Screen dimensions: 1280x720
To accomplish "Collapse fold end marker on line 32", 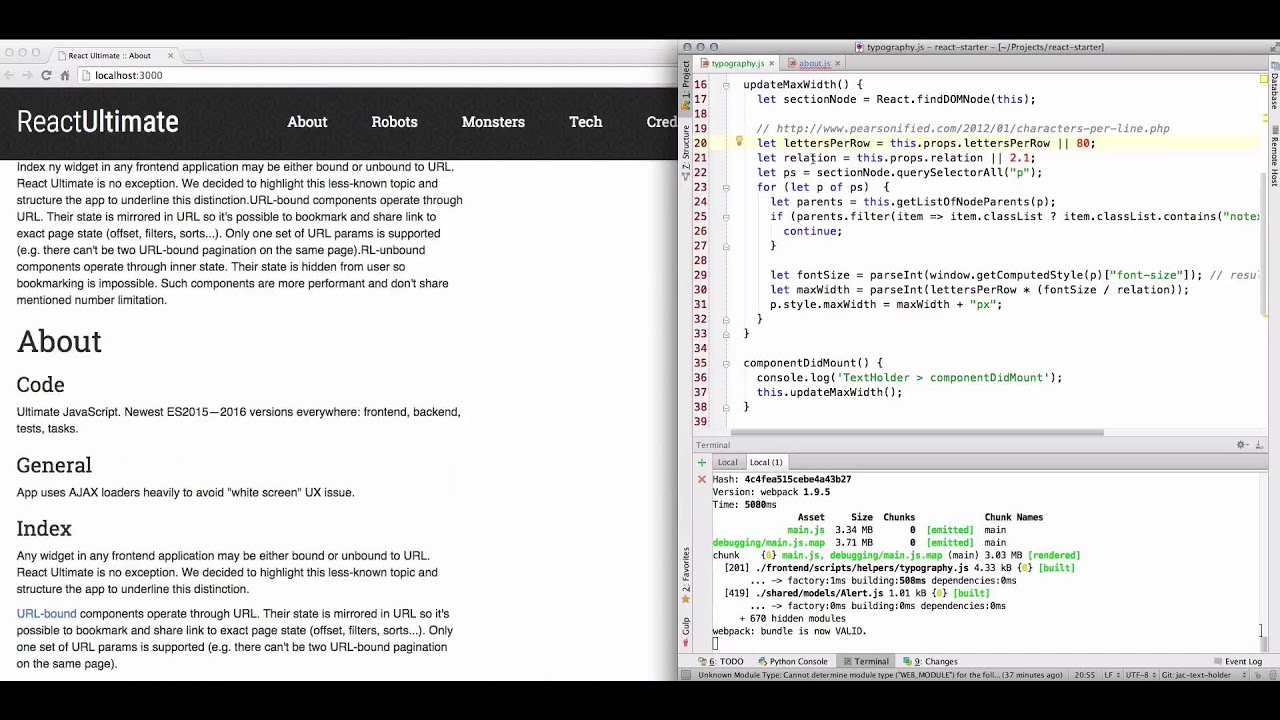I will point(726,319).
